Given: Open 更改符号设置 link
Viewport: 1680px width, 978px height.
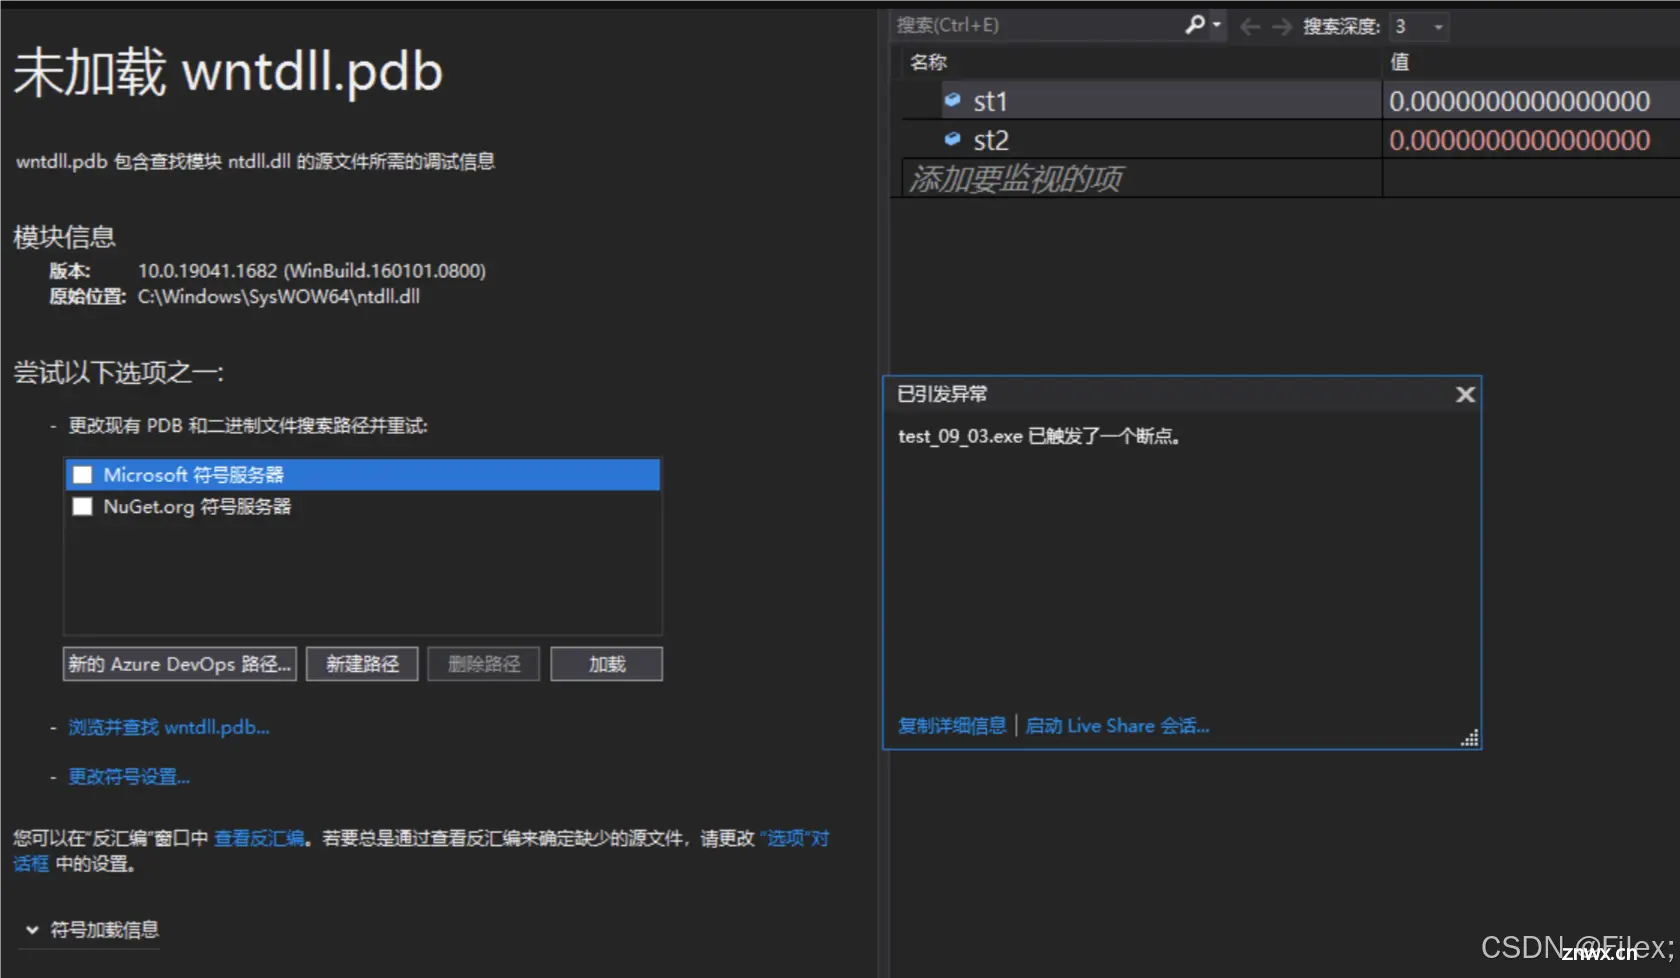Looking at the screenshot, I should pos(129,777).
